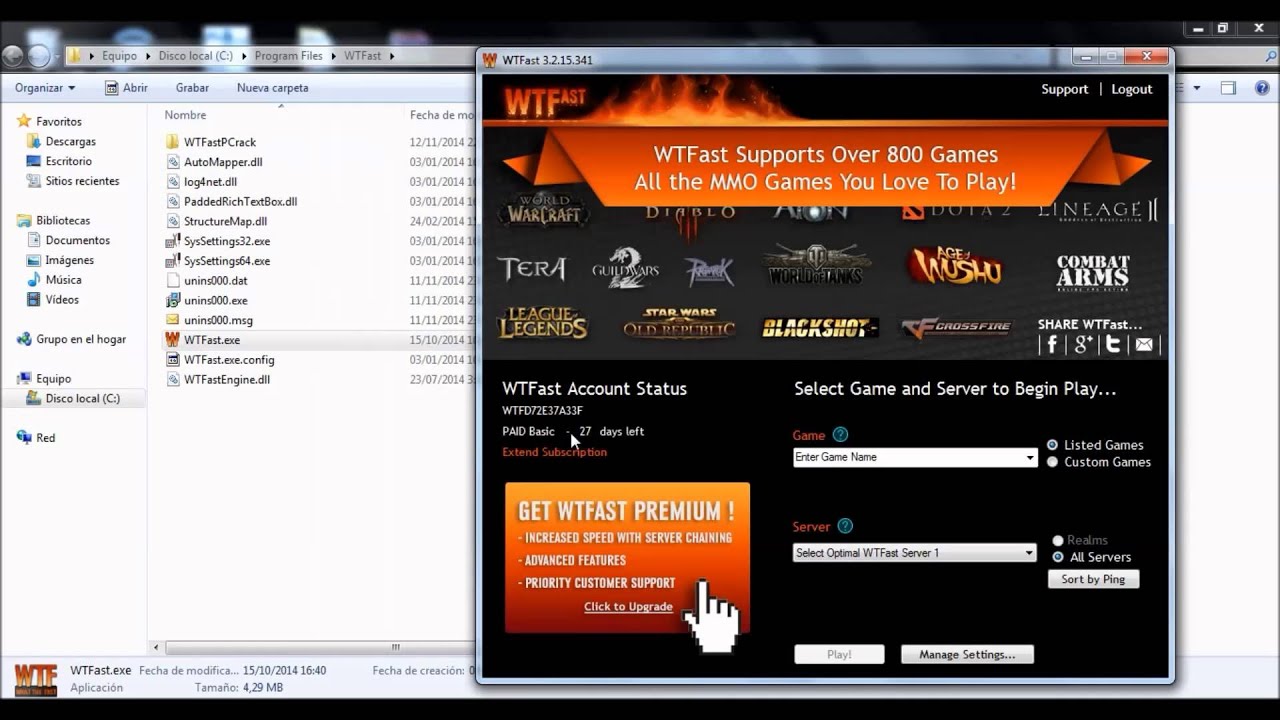Click the Blackshot logo

click(820, 328)
